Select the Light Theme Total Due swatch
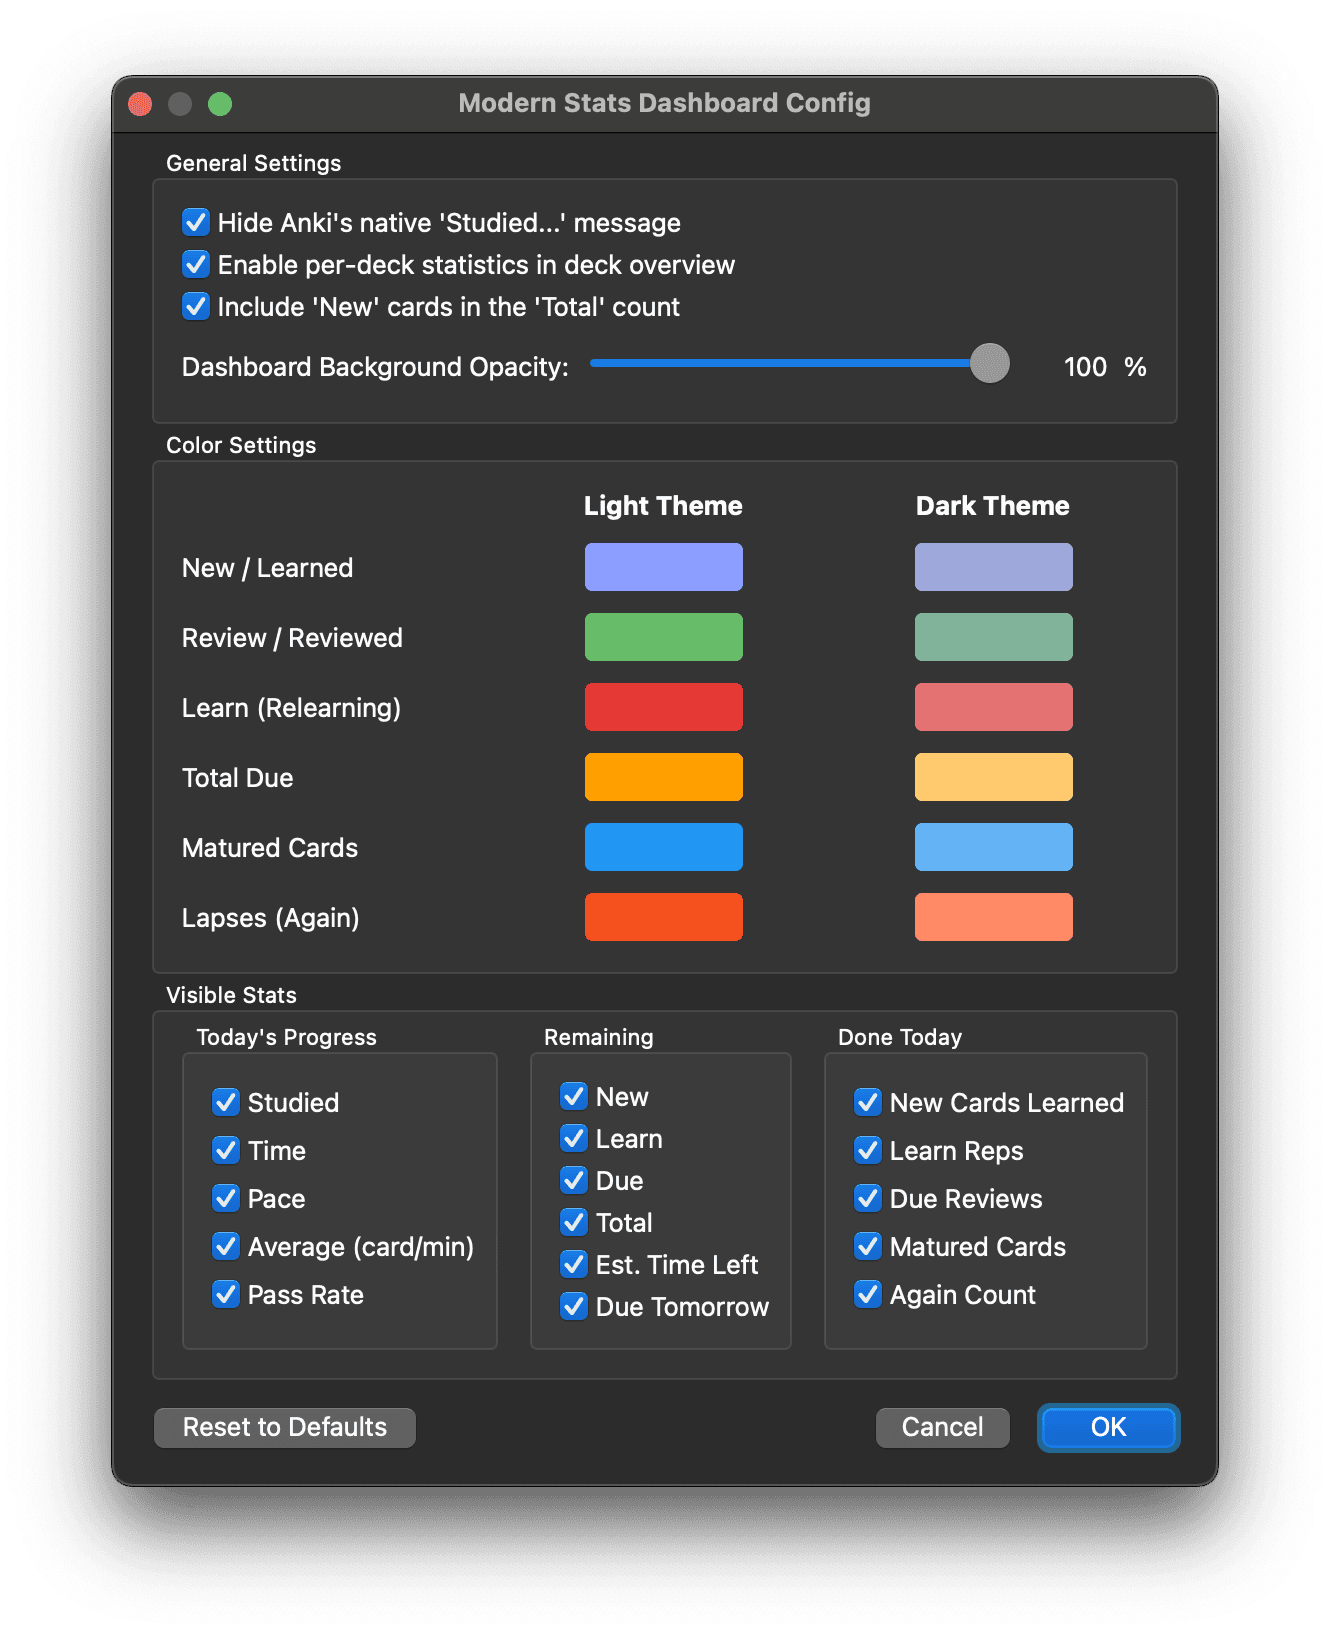The height and width of the screenshot is (1634, 1330). pyautogui.click(x=664, y=777)
